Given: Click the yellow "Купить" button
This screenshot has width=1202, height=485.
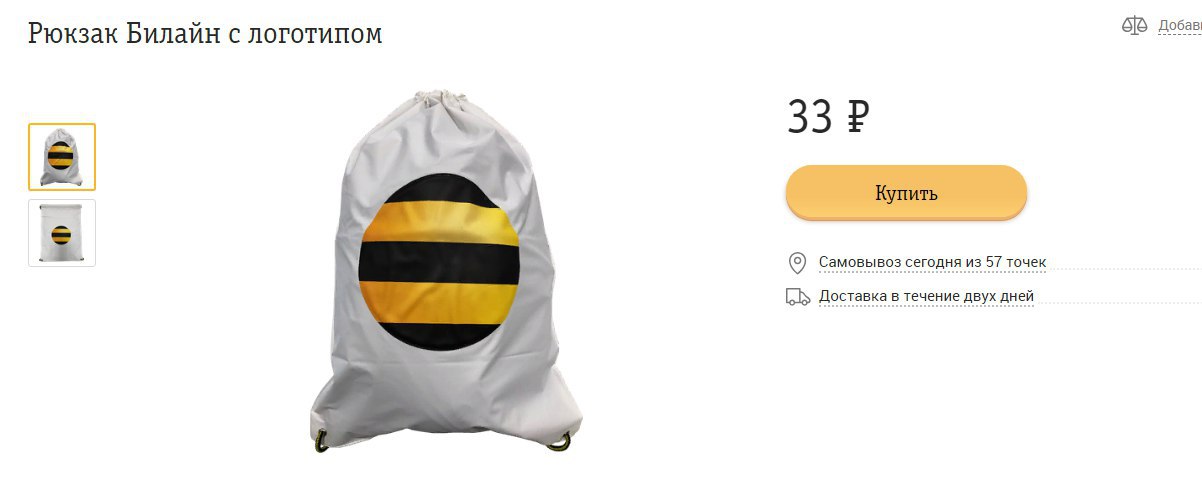Looking at the screenshot, I should click(x=906, y=193).
